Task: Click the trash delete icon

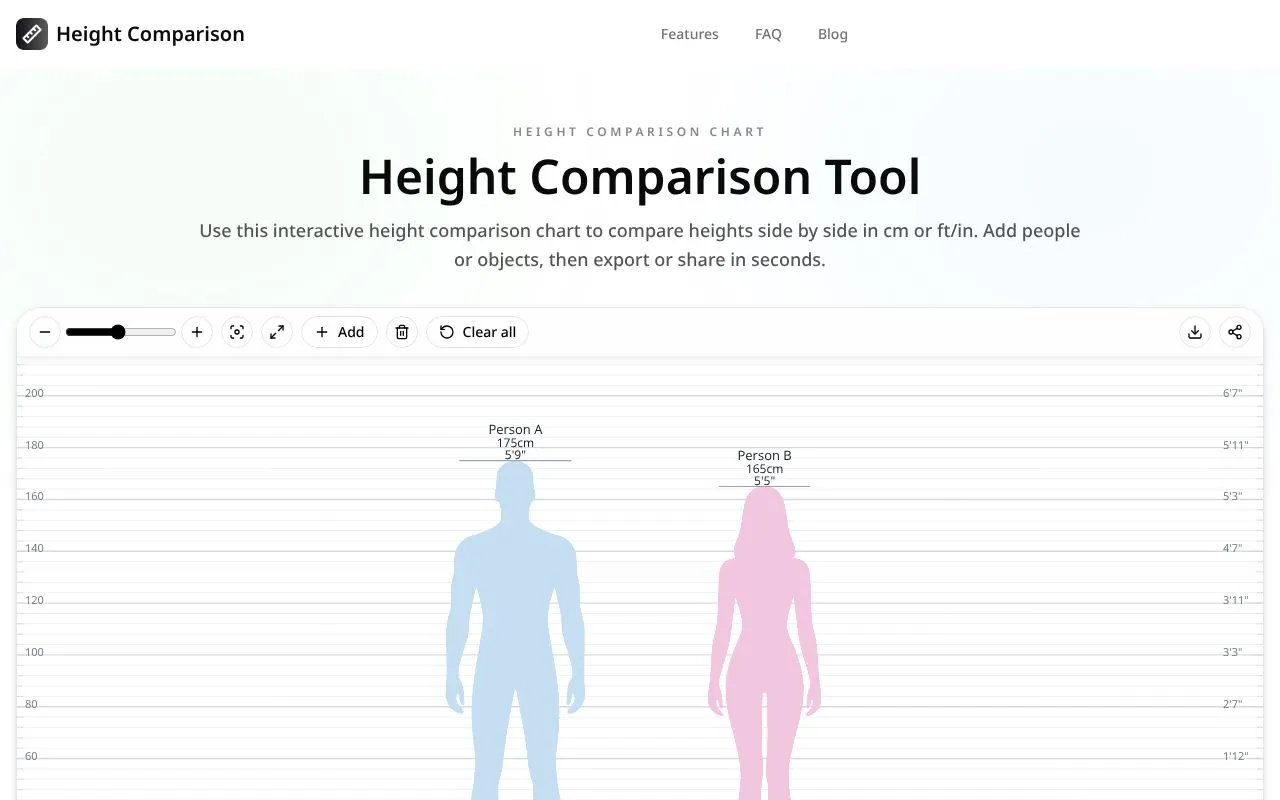Action: [x=402, y=332]
